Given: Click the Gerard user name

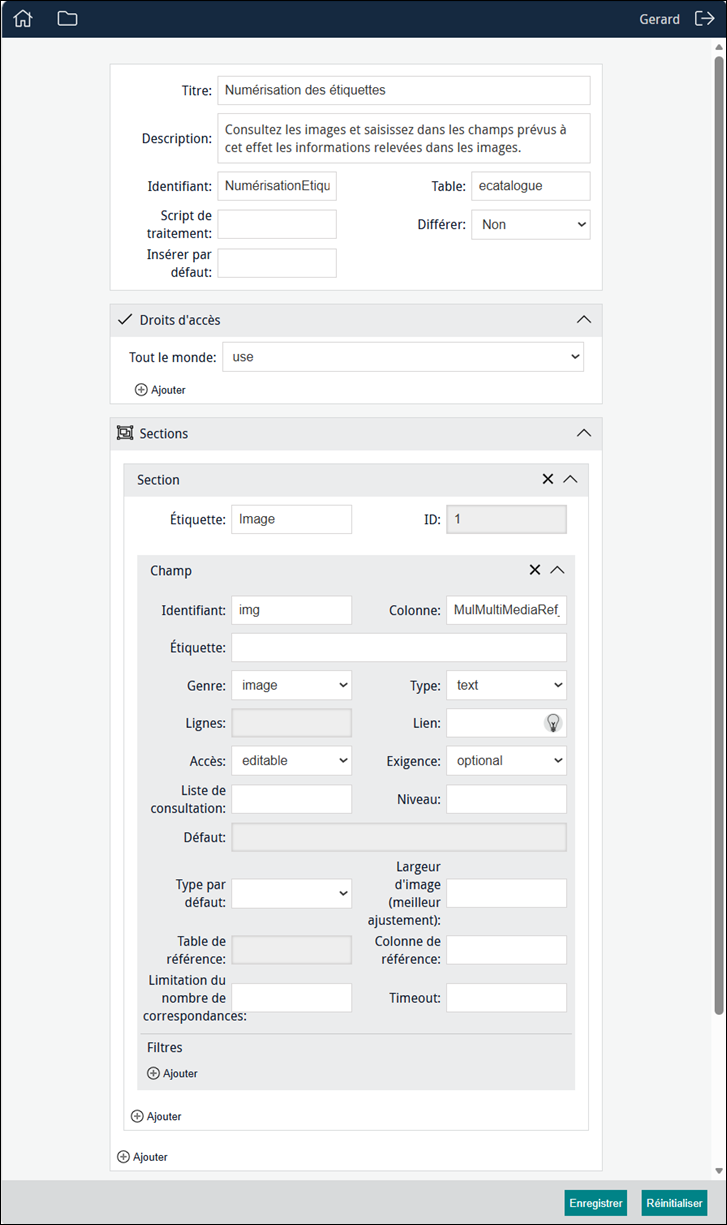Looking at the screenshot, I should 659,19.
